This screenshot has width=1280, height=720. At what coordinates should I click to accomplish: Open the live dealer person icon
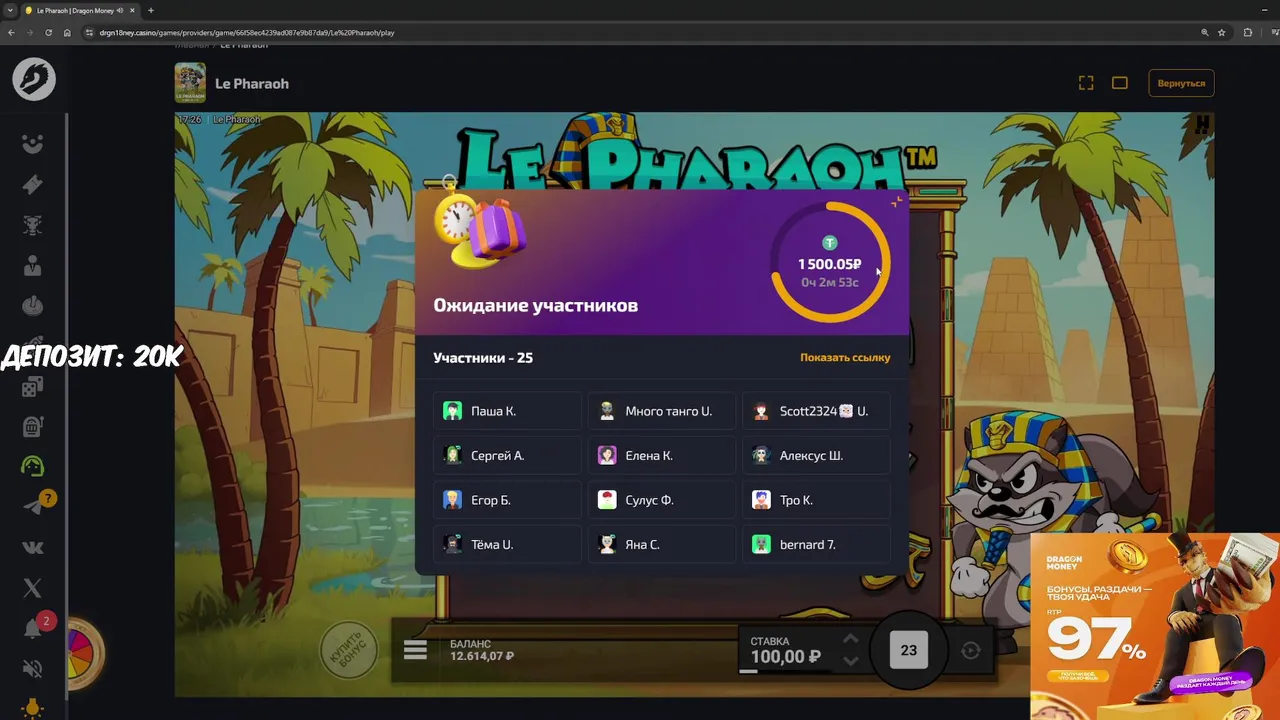[33, 265]
